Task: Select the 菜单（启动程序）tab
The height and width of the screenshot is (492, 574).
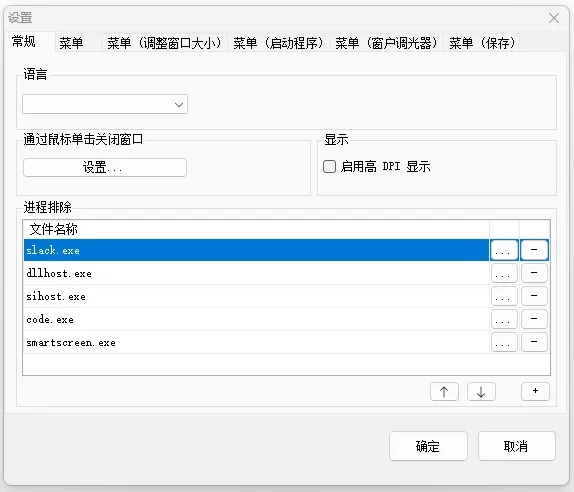Action: pos(278,43)
